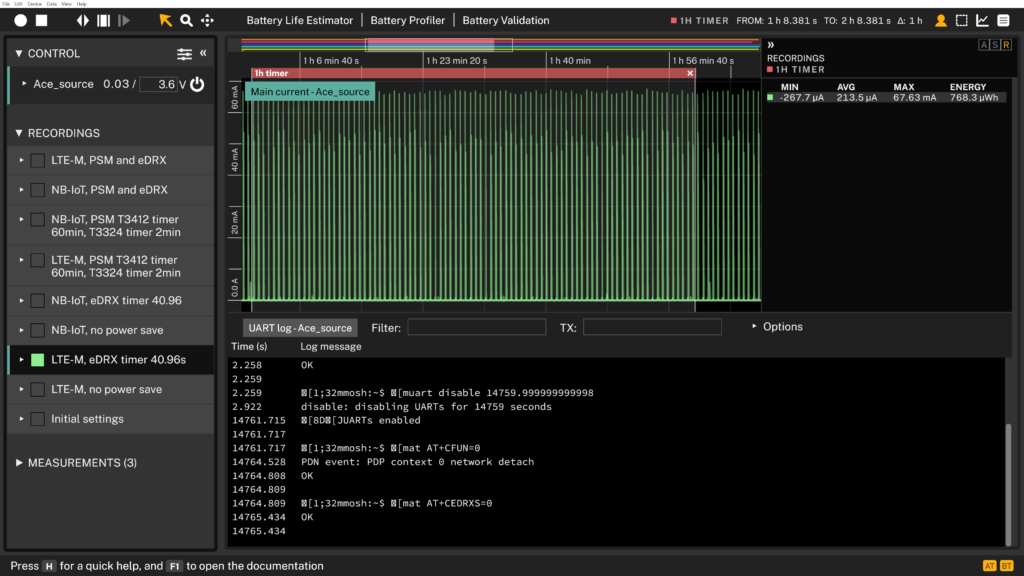Activate the magnifier zoom tool
This screenshot has width=1024, height=576.
point(186,20)
